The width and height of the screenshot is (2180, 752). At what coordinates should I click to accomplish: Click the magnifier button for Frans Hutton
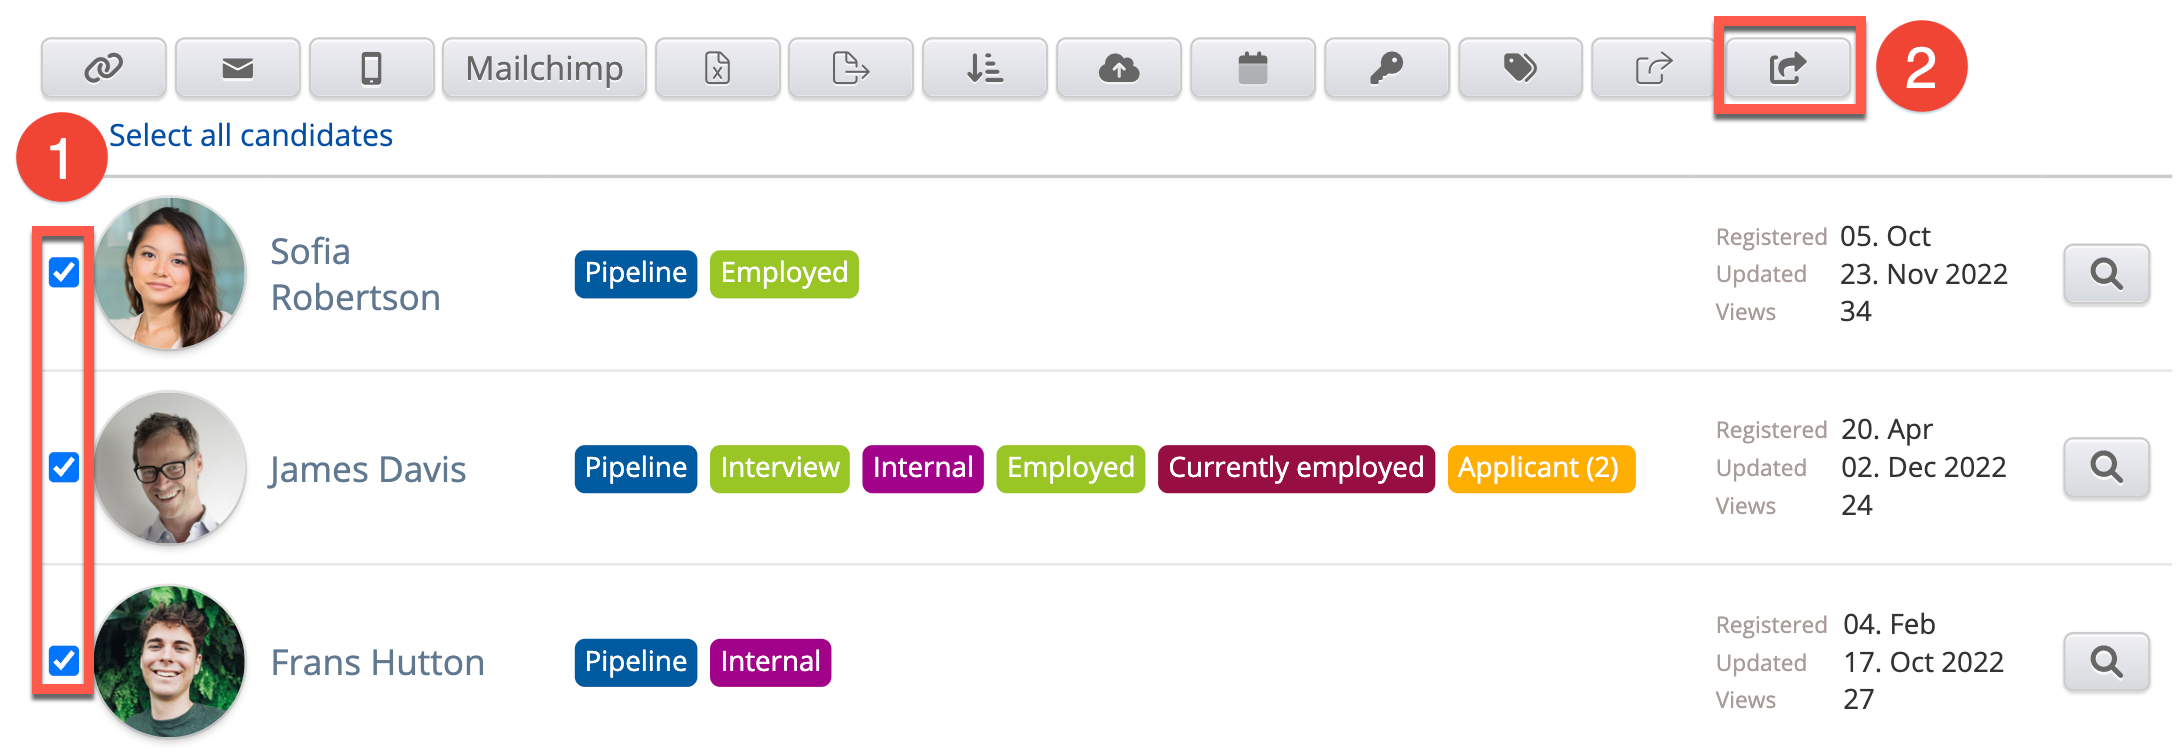2106,661
